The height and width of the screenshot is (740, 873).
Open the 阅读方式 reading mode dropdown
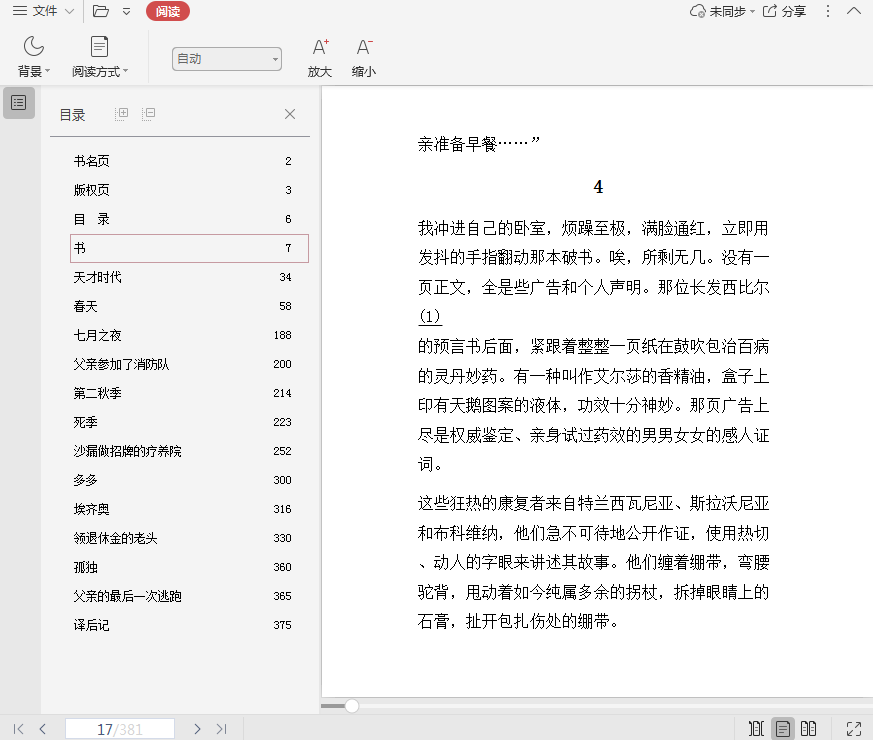(100, 58)
